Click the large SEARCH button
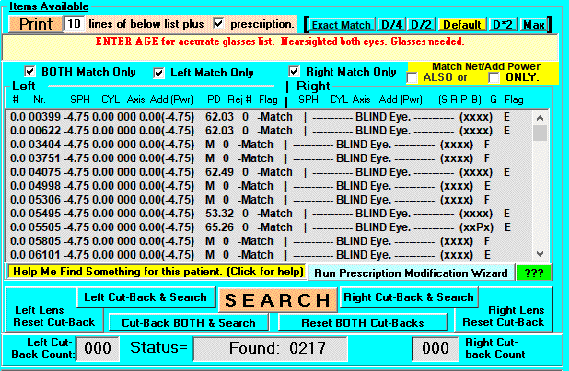The image size is (569, 371). (278, 301)
